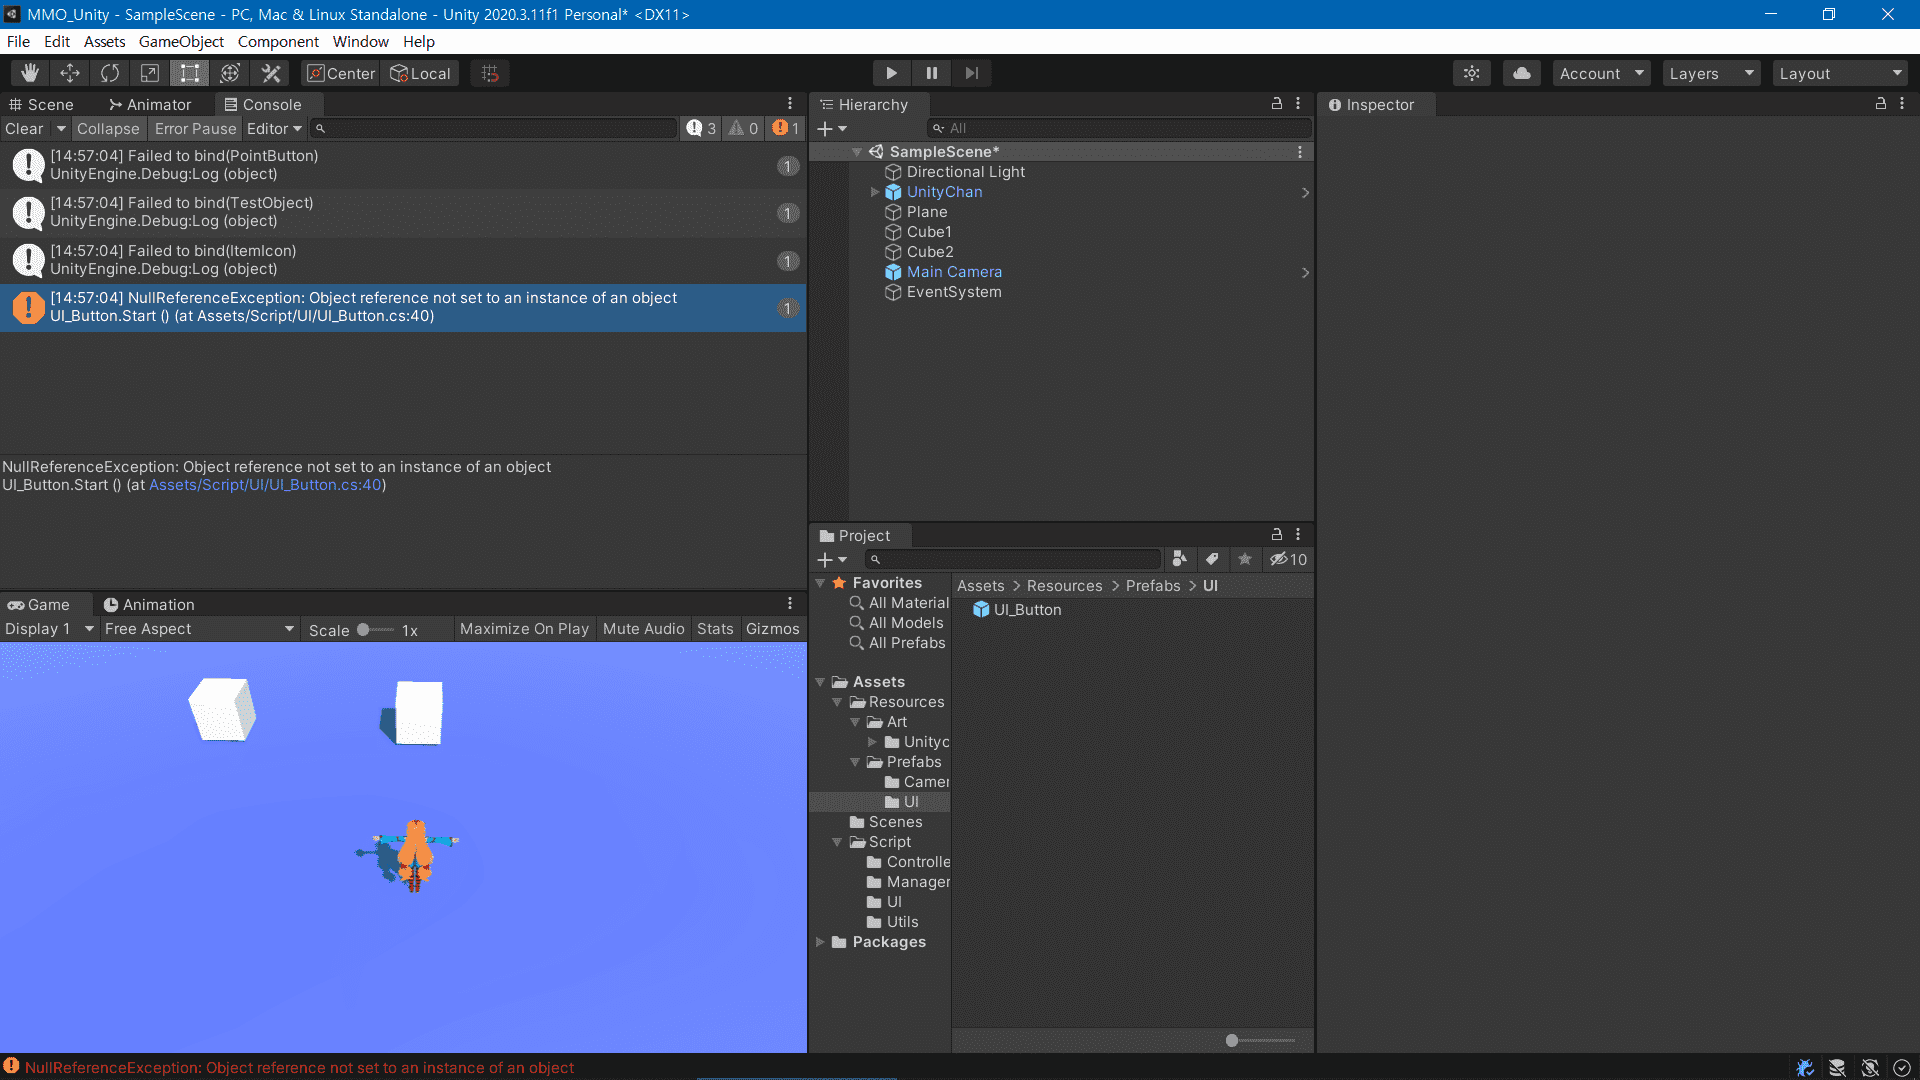Click the Hierarchy search field
Image resolution: width=1920 pixels, height=1080 pixels.
pos(1119,128)
